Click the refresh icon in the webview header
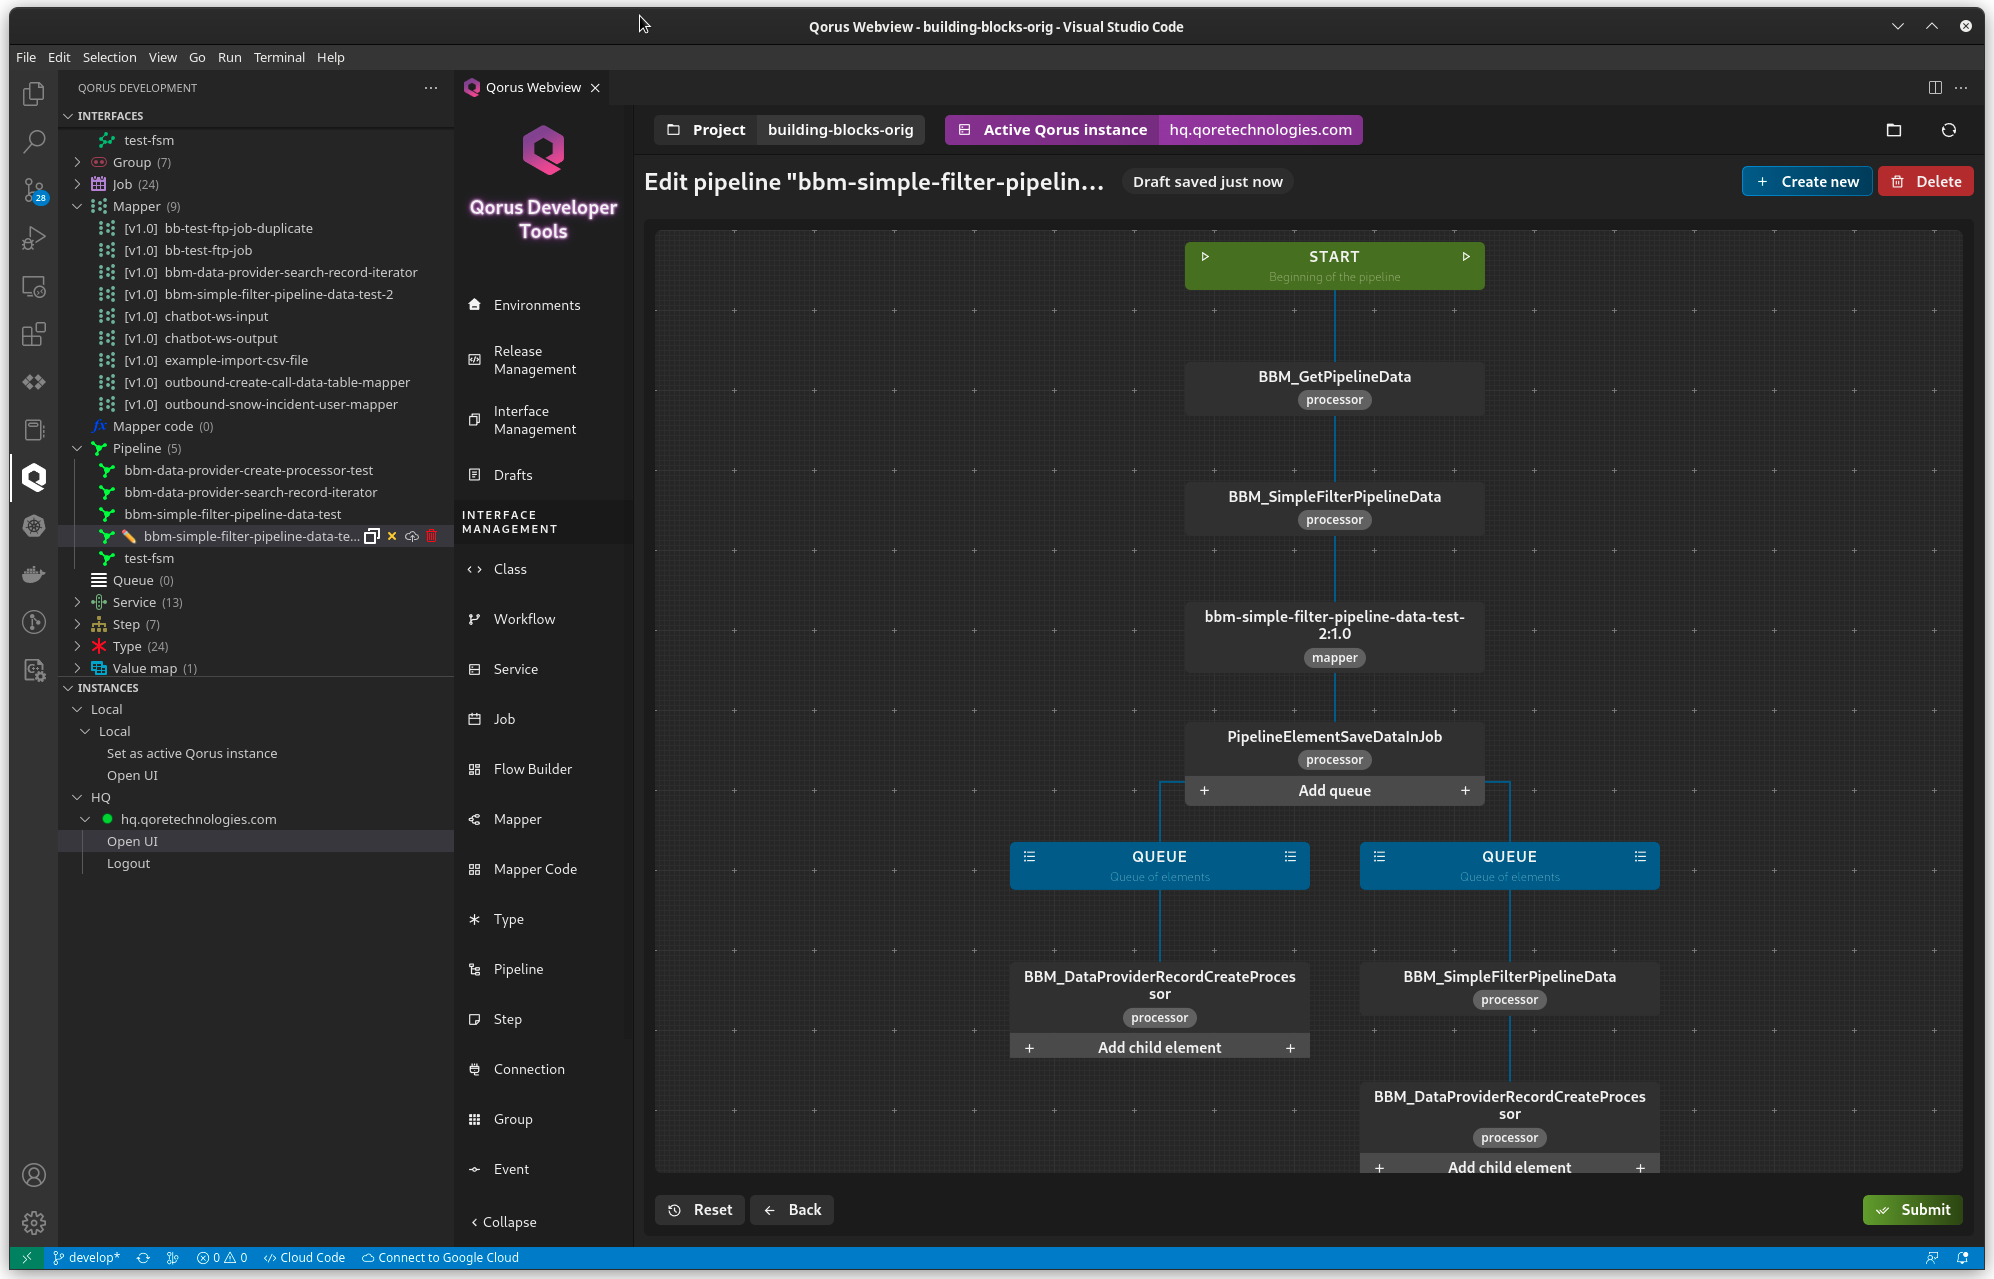This screenshot has height=1279, width=1994. [1948, 130]
